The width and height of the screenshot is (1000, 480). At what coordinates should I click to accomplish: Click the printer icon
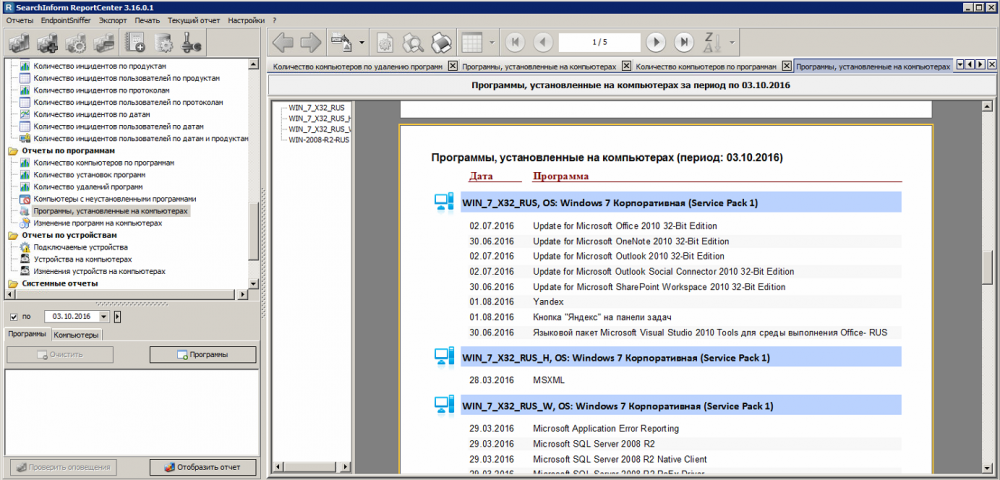click(x=441, y=43)
